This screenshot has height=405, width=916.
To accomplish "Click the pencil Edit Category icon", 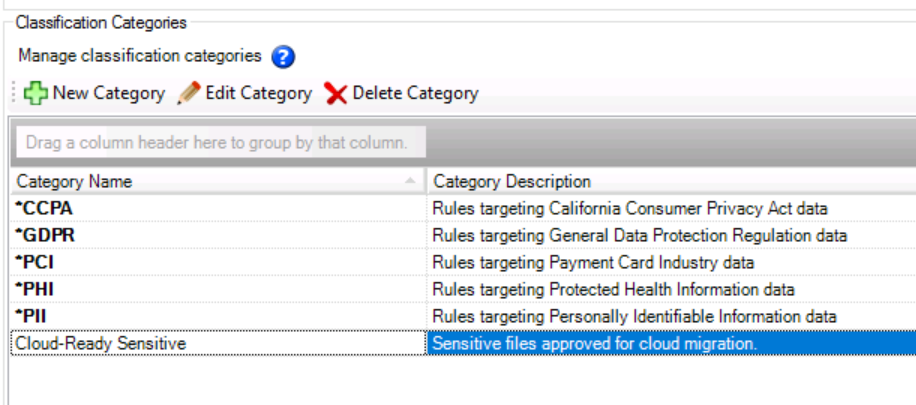I will tap(189, 93).
